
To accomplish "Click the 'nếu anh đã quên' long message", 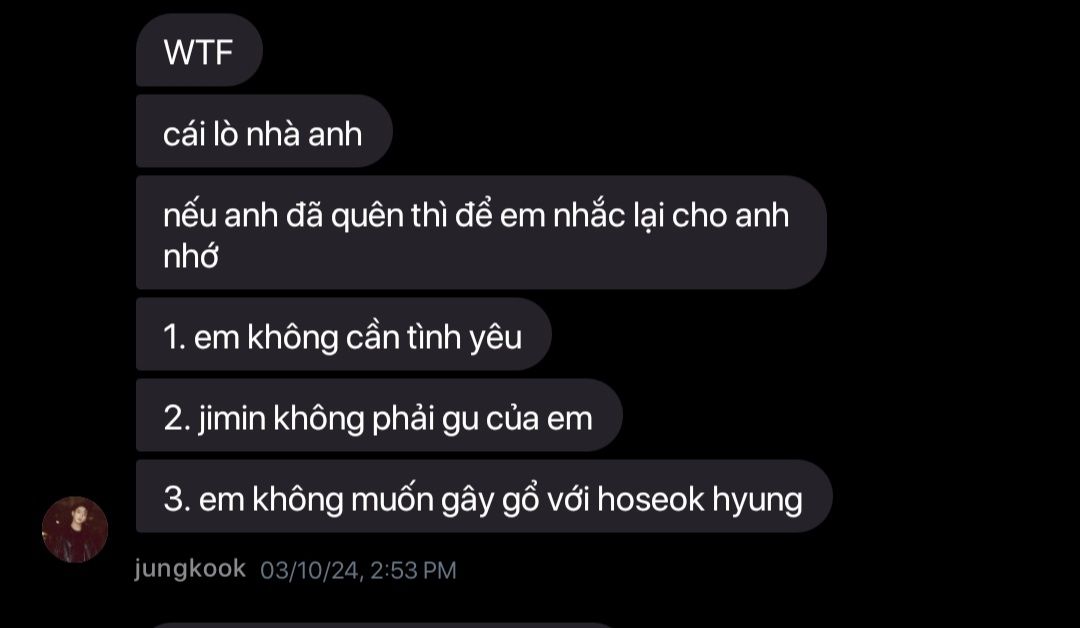I will [481, 233].
